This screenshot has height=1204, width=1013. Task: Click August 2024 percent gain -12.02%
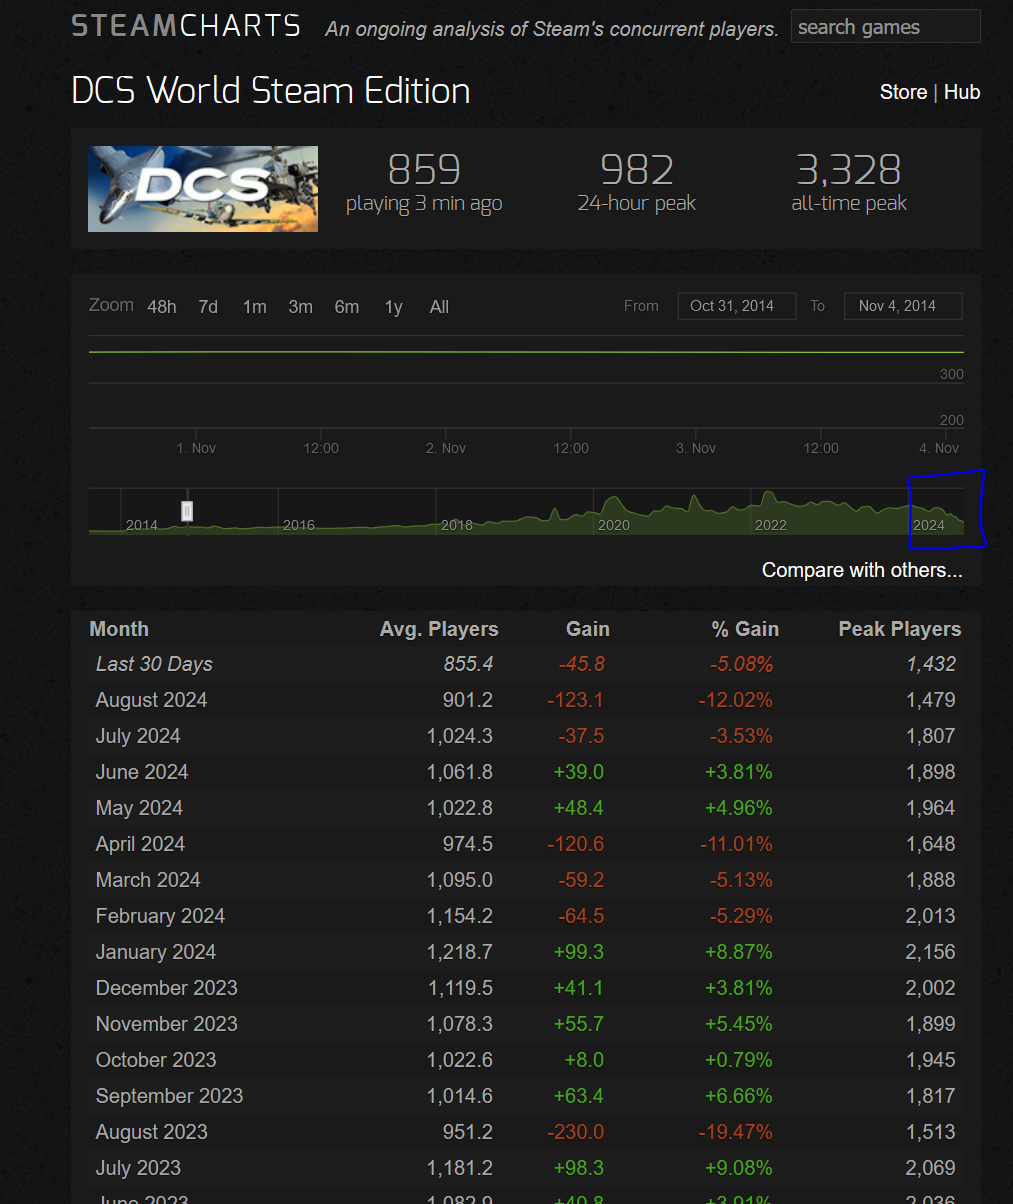(x=736, y=700)
